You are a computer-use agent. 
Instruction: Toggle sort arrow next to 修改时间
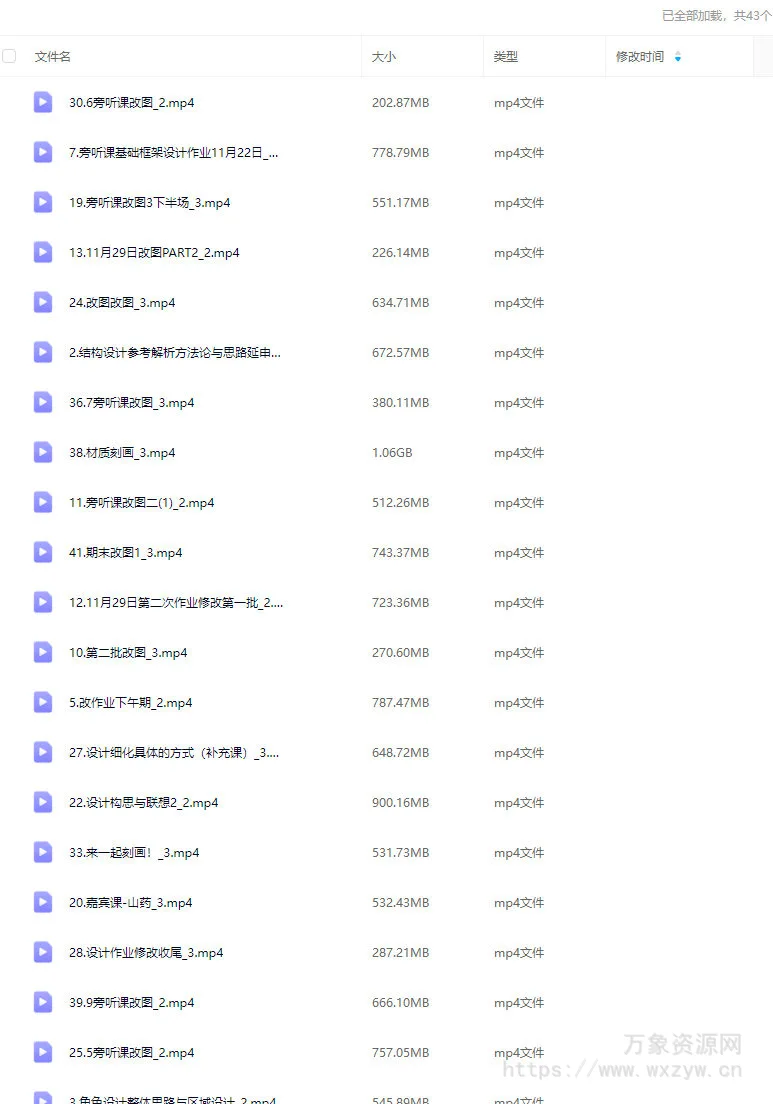[678, 56]
